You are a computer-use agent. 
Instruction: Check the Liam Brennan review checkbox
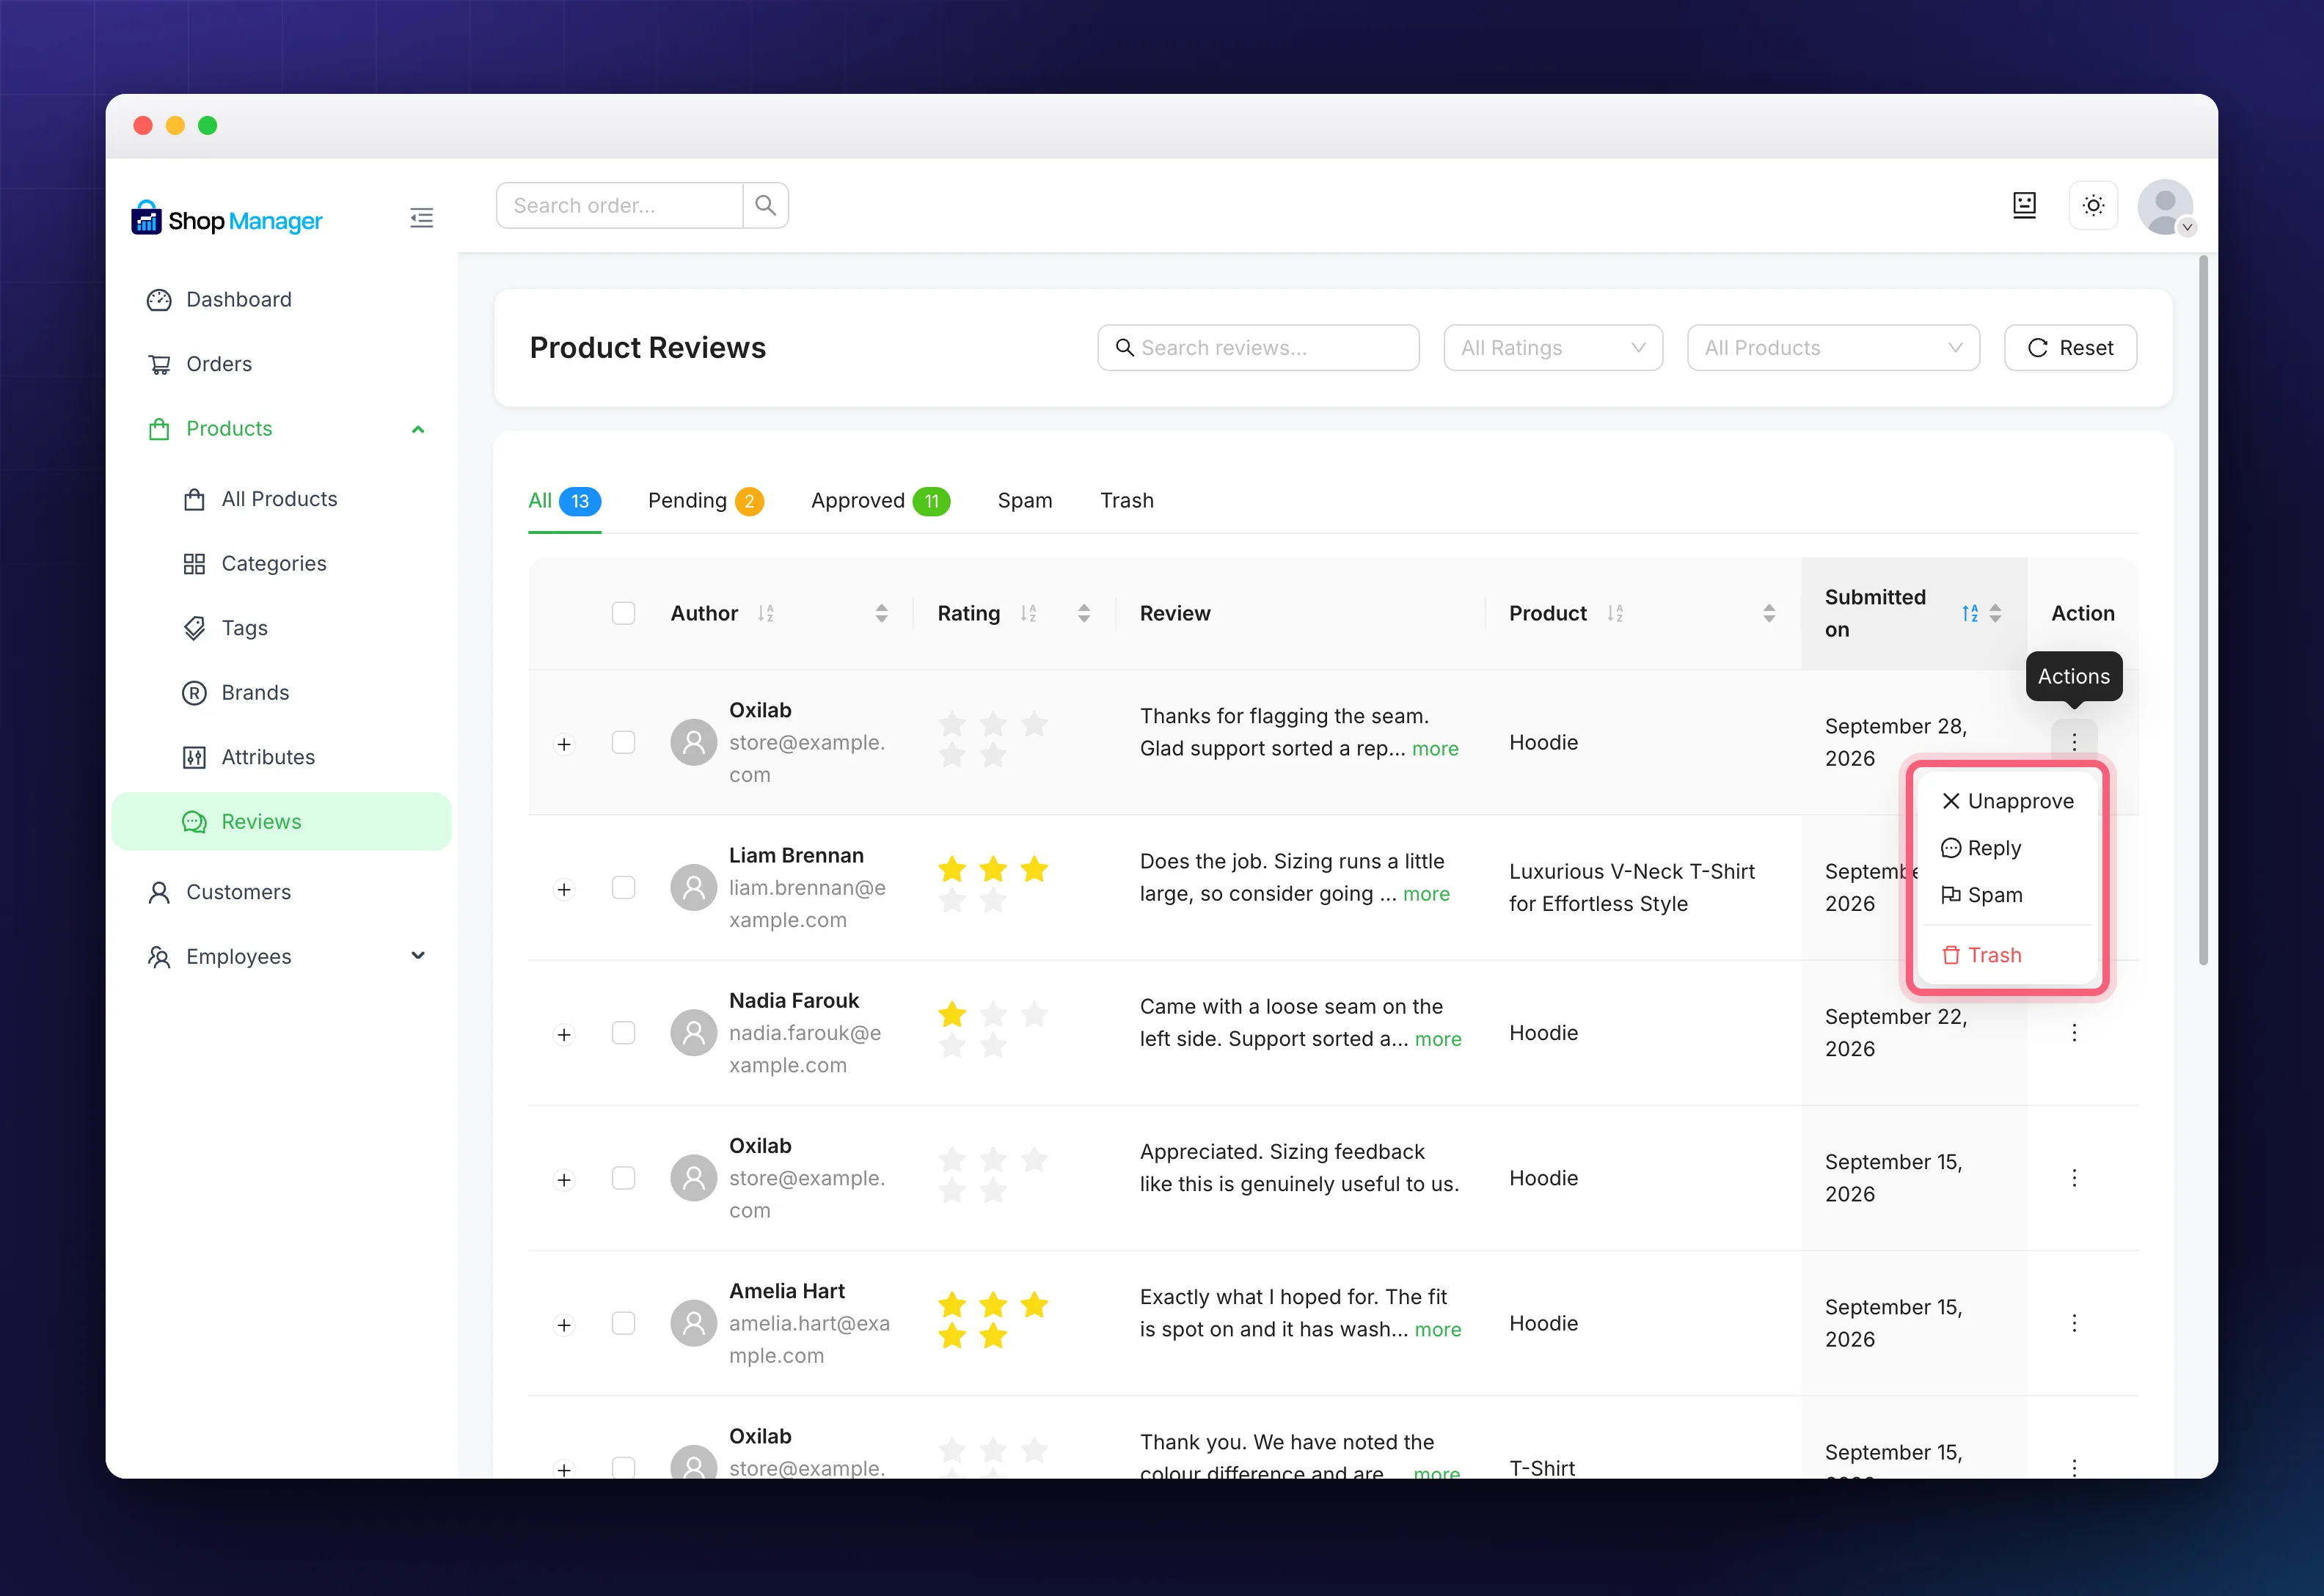[623, 888]
